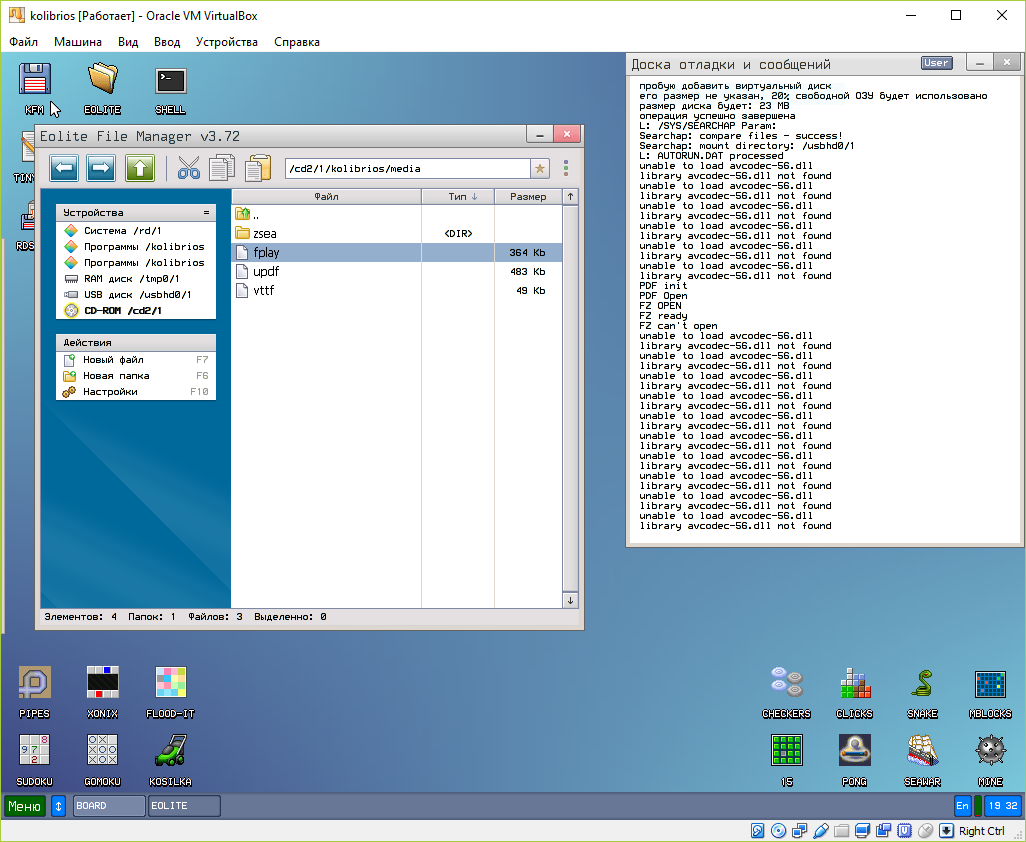Open the Устройства menu in VirtualBox
This screenshot has width=1026, height=842.
click(226, 42)
